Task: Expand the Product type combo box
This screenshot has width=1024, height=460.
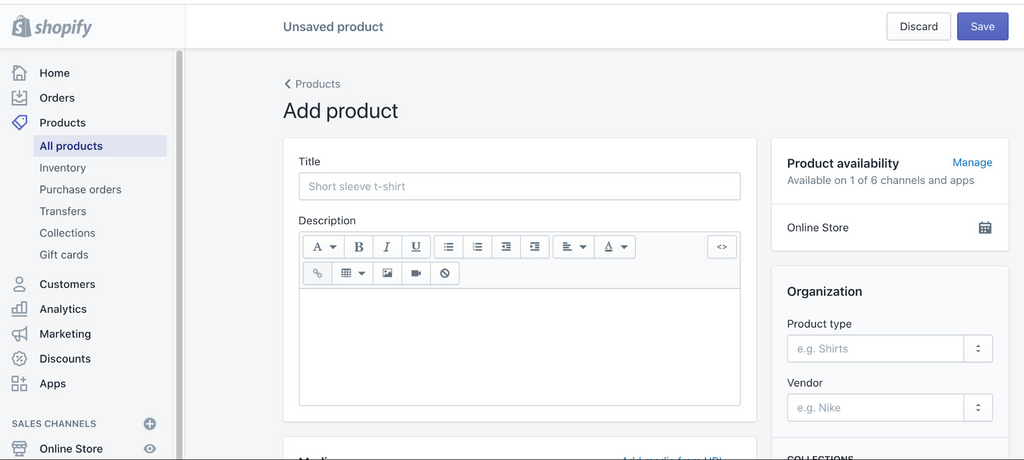Action: (977, 349)
